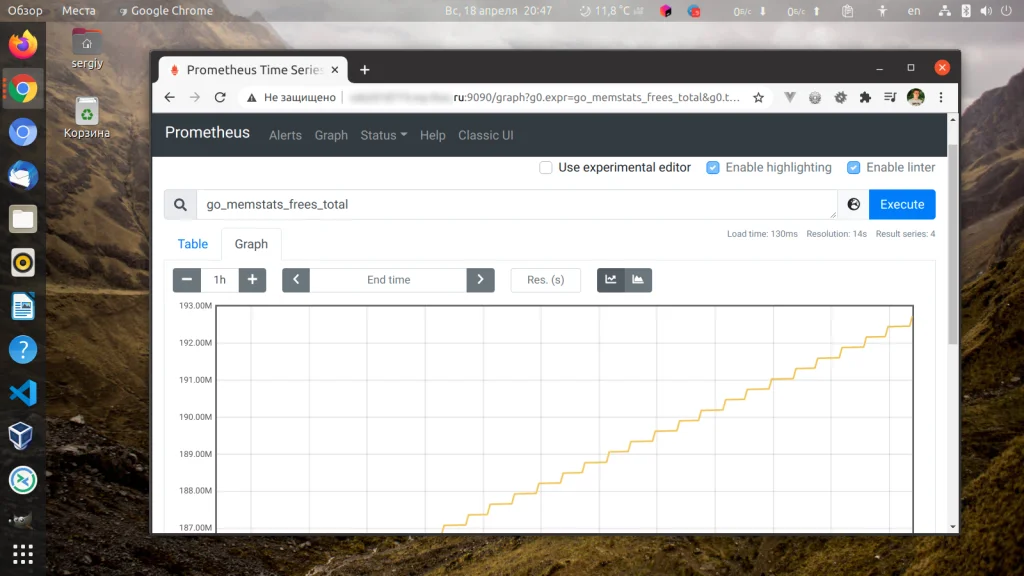Switch to the stacked graph icon
The image size is (1024, 576).
click(638, 280)
